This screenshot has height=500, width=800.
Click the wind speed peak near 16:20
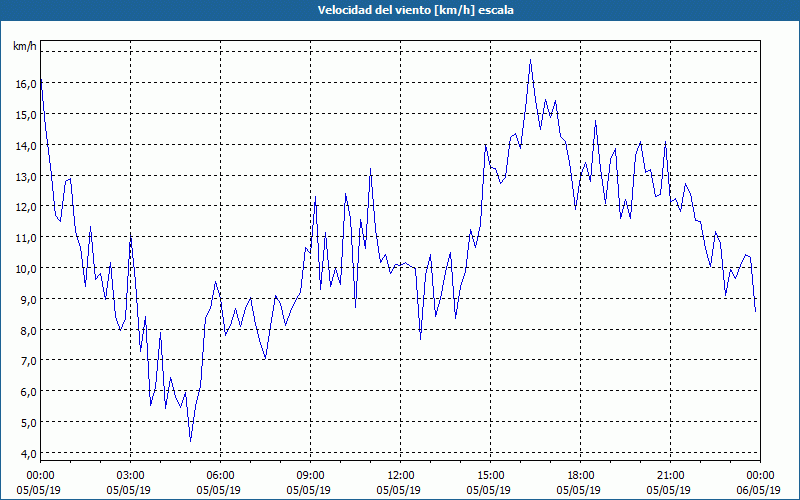(531, 60)
